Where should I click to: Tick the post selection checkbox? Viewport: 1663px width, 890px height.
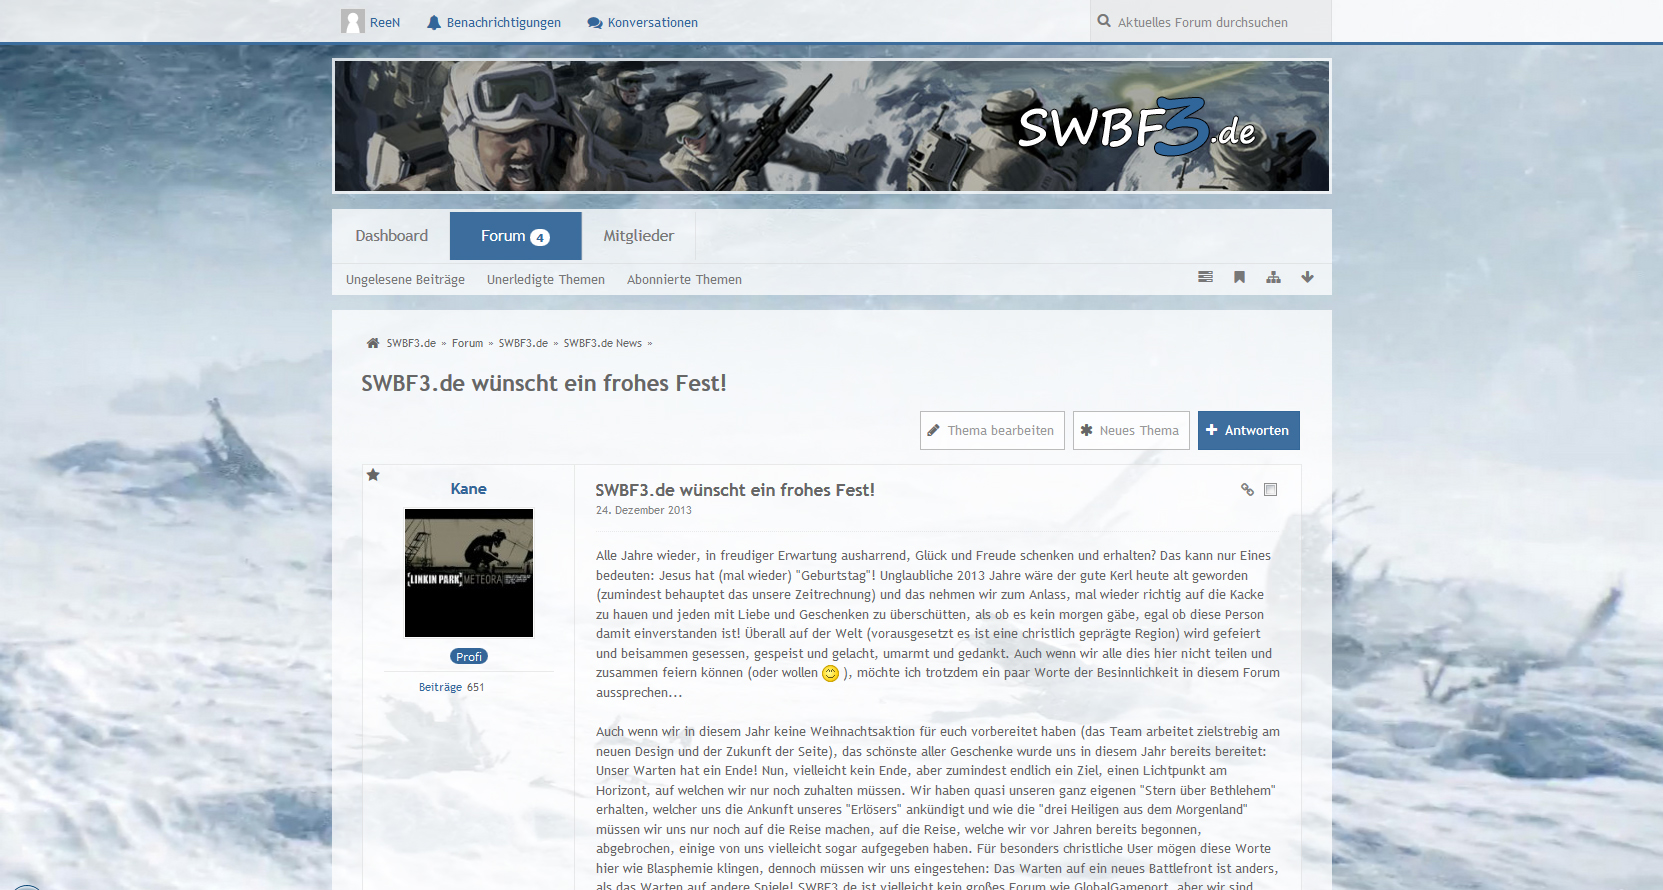tap(1271, 489)
